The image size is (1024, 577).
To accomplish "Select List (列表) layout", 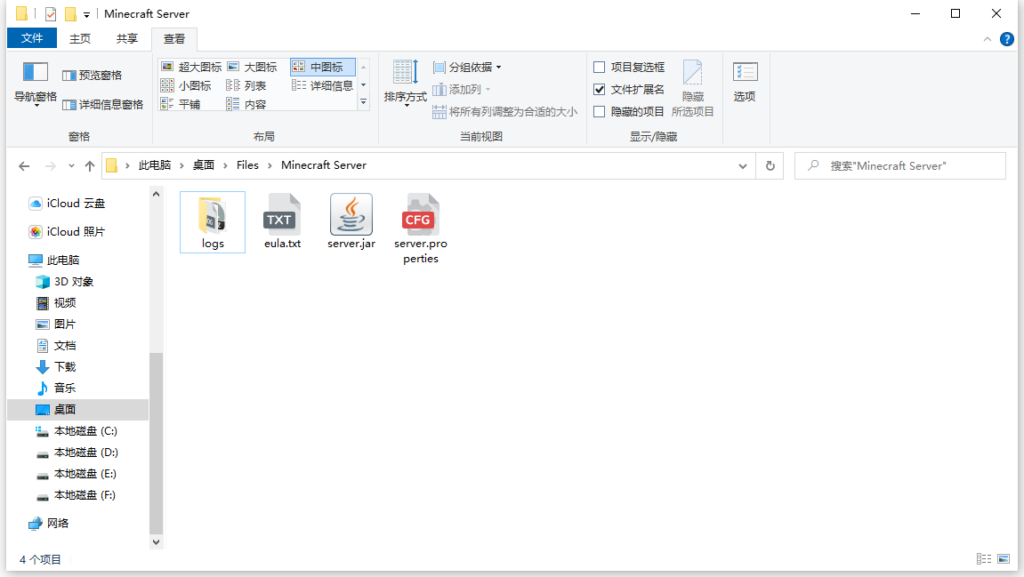I will pos(246,86).
